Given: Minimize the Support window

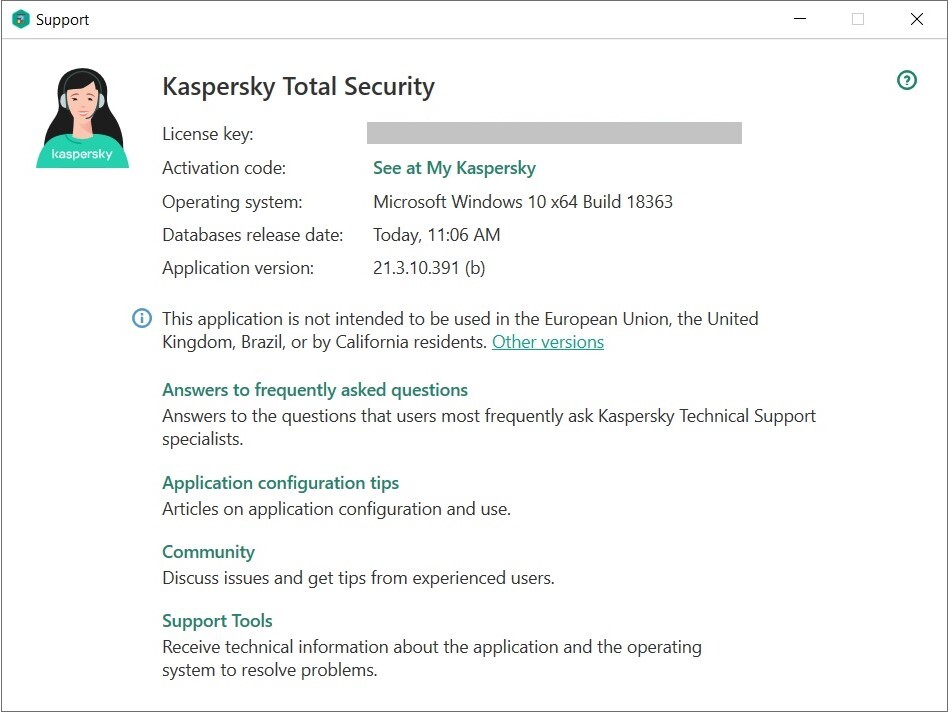Looking at the screenshot, I should tap(799, 19).
